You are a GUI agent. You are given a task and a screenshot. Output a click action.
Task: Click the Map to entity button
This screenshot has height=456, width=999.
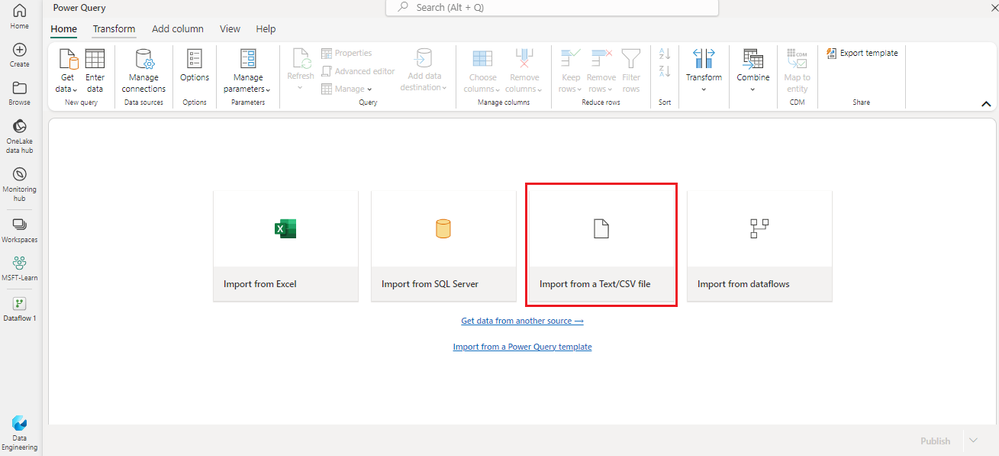coord(797,71)
